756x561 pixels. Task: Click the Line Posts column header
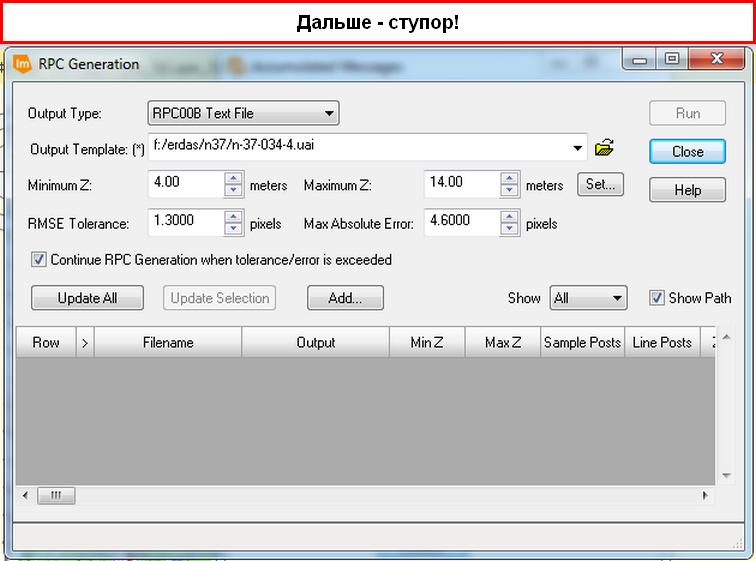pos(662,342)
